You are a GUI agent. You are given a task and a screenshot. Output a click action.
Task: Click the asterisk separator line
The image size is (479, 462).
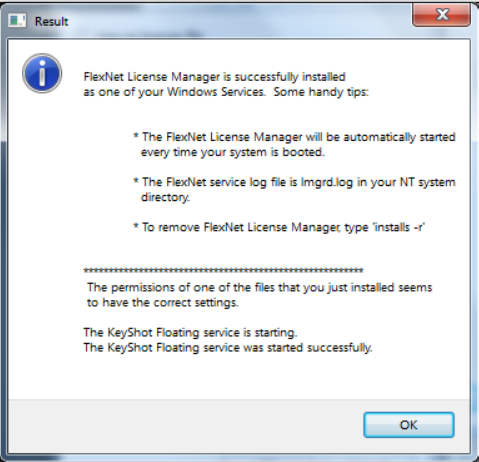coord(223,271)
